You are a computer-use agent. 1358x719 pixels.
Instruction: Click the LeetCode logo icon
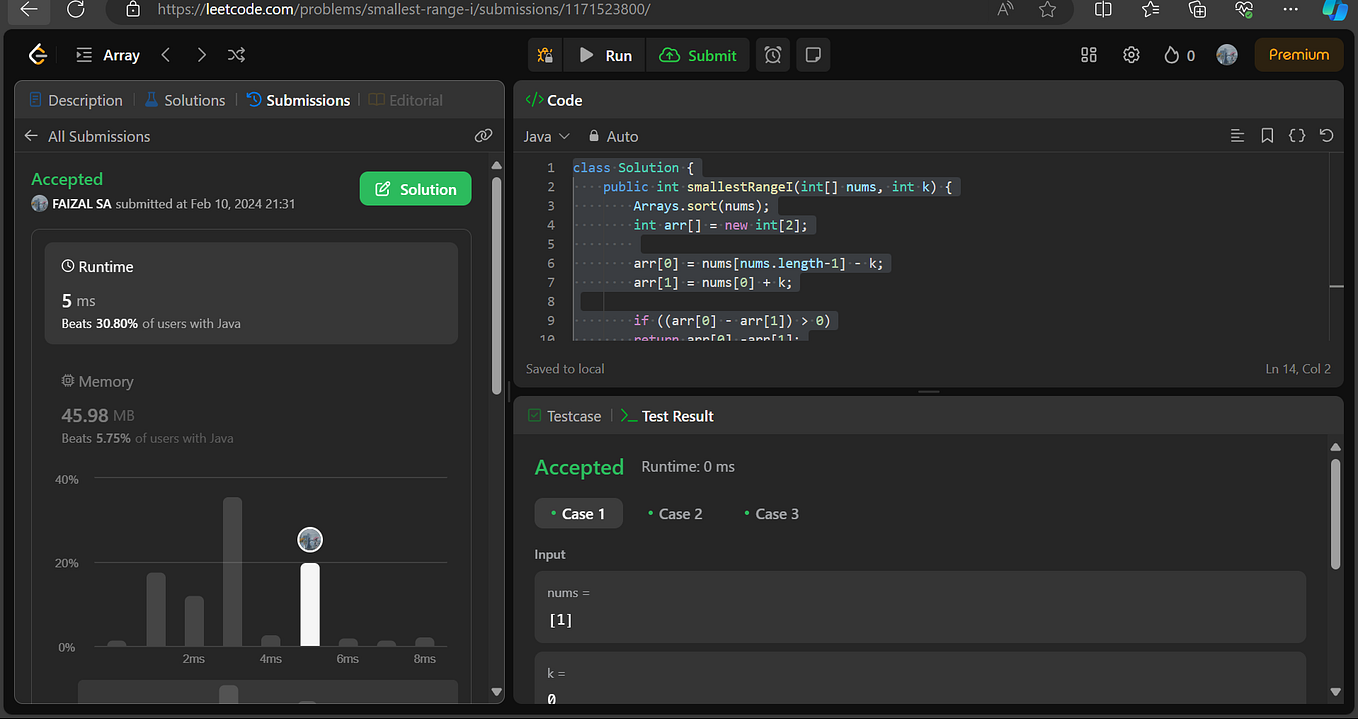[37, 55]
